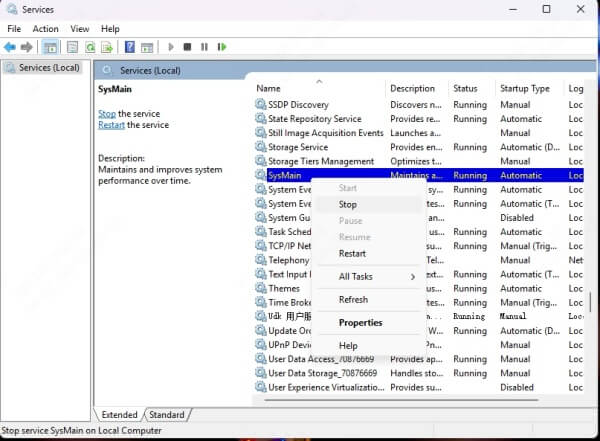Open the Properties toolbar icon
The image size is (600, 441).
[x=72, y=47]
